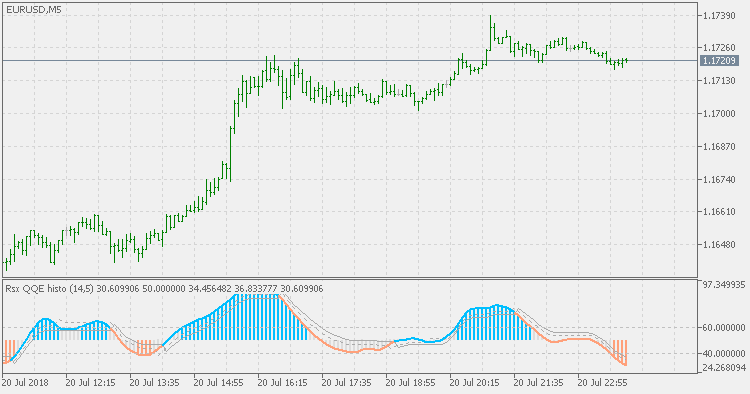The width and height of the screenshot is (750, 394).
Task: Click the 1.17130 price axis label
Action: (719, 81)
